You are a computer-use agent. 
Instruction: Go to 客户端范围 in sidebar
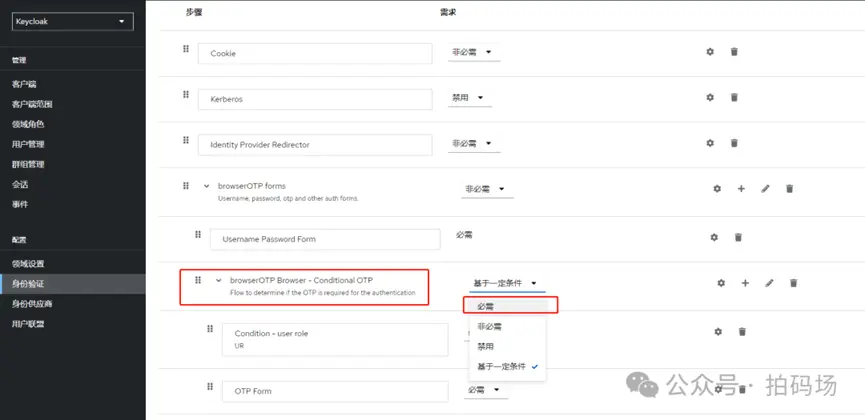coord(32,104)
